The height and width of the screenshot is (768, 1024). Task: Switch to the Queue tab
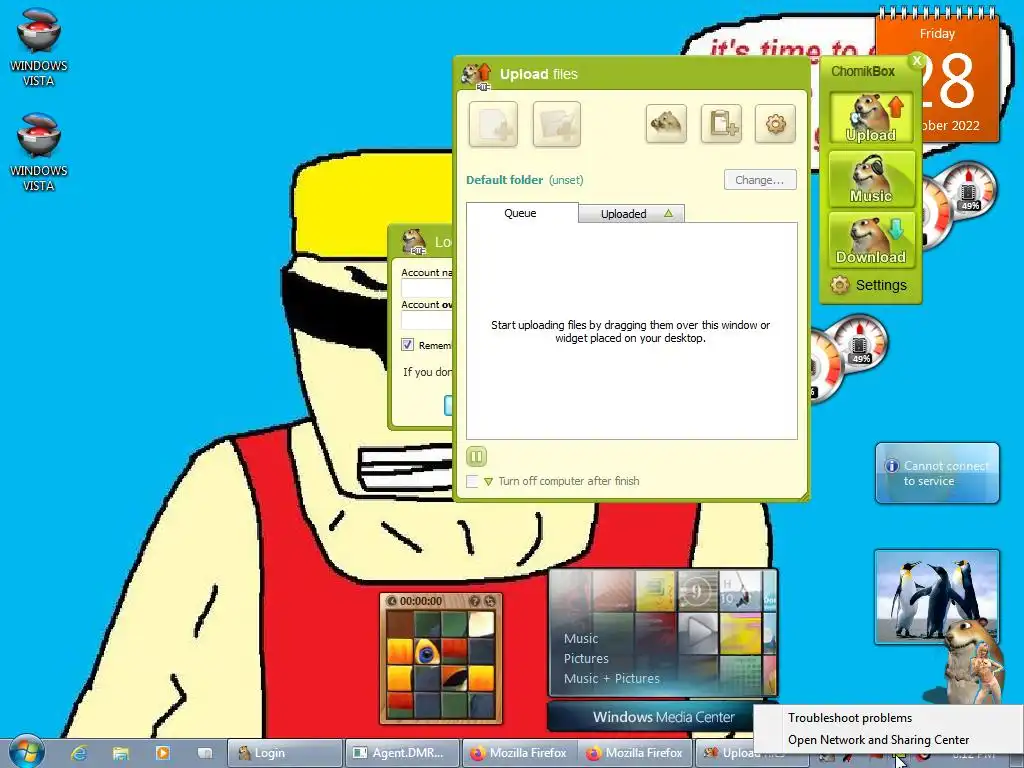click(x=521, y=213)
